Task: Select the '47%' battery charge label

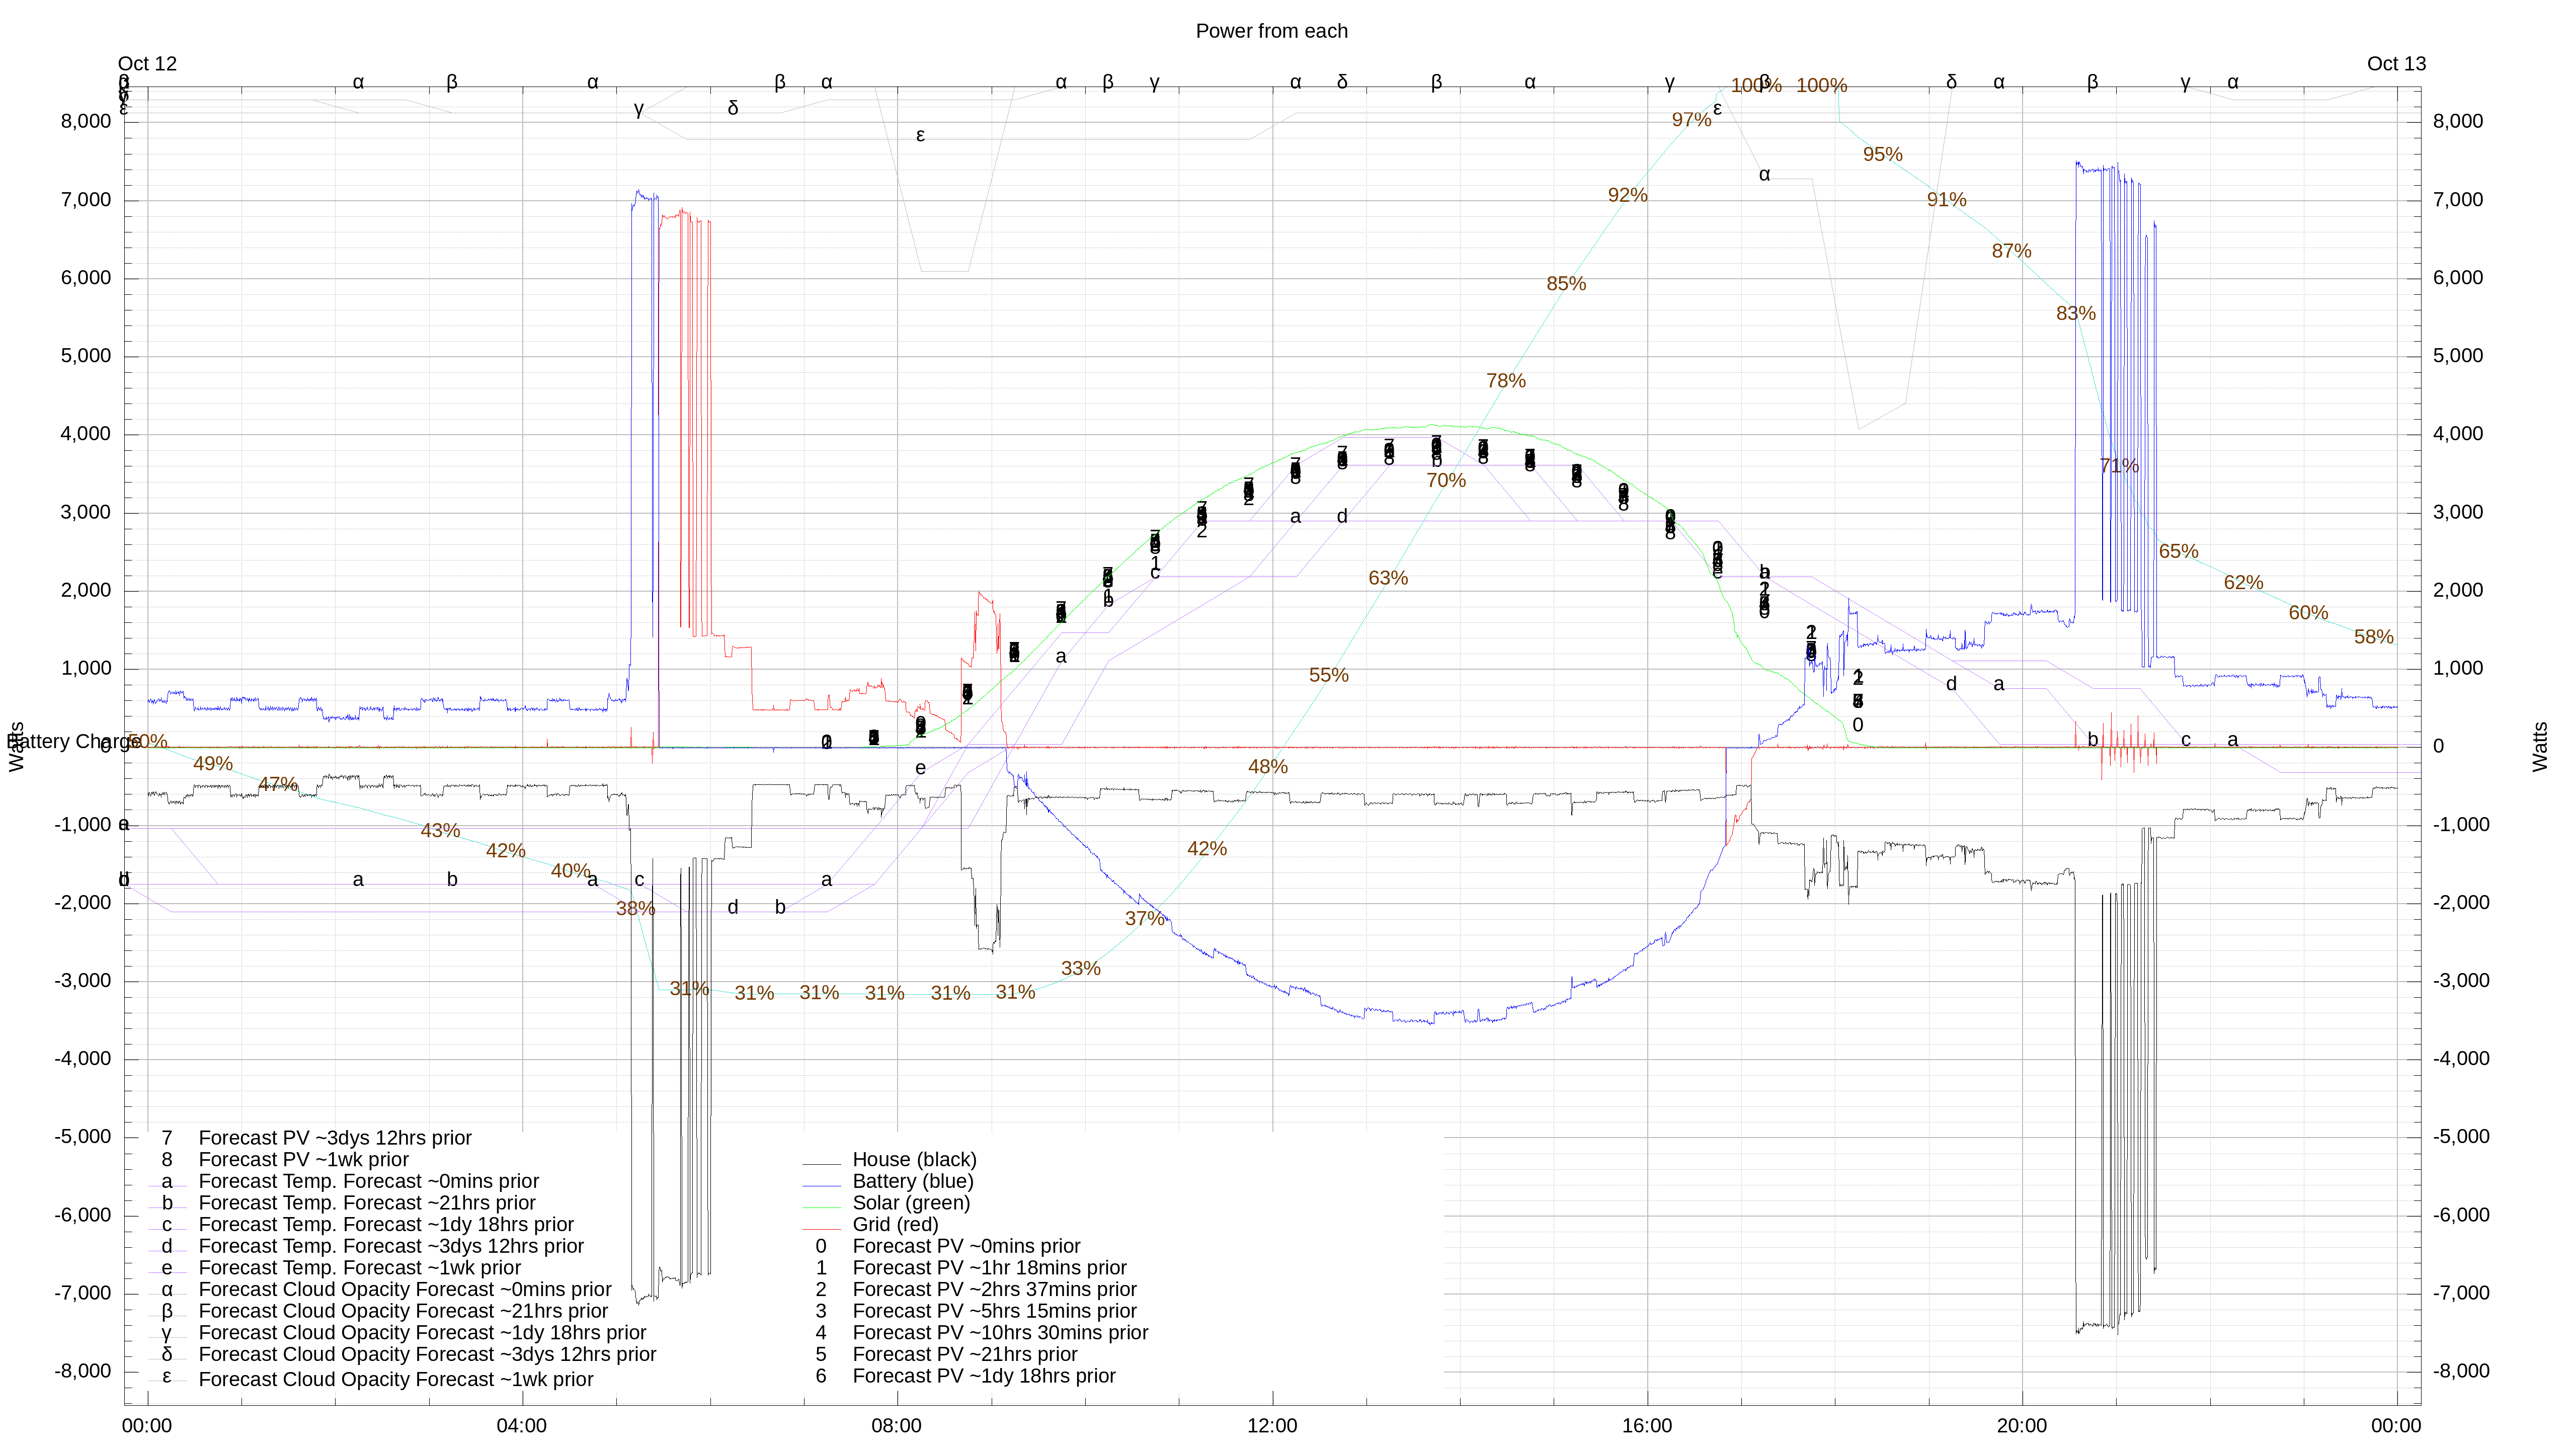Action: (278, 785)
